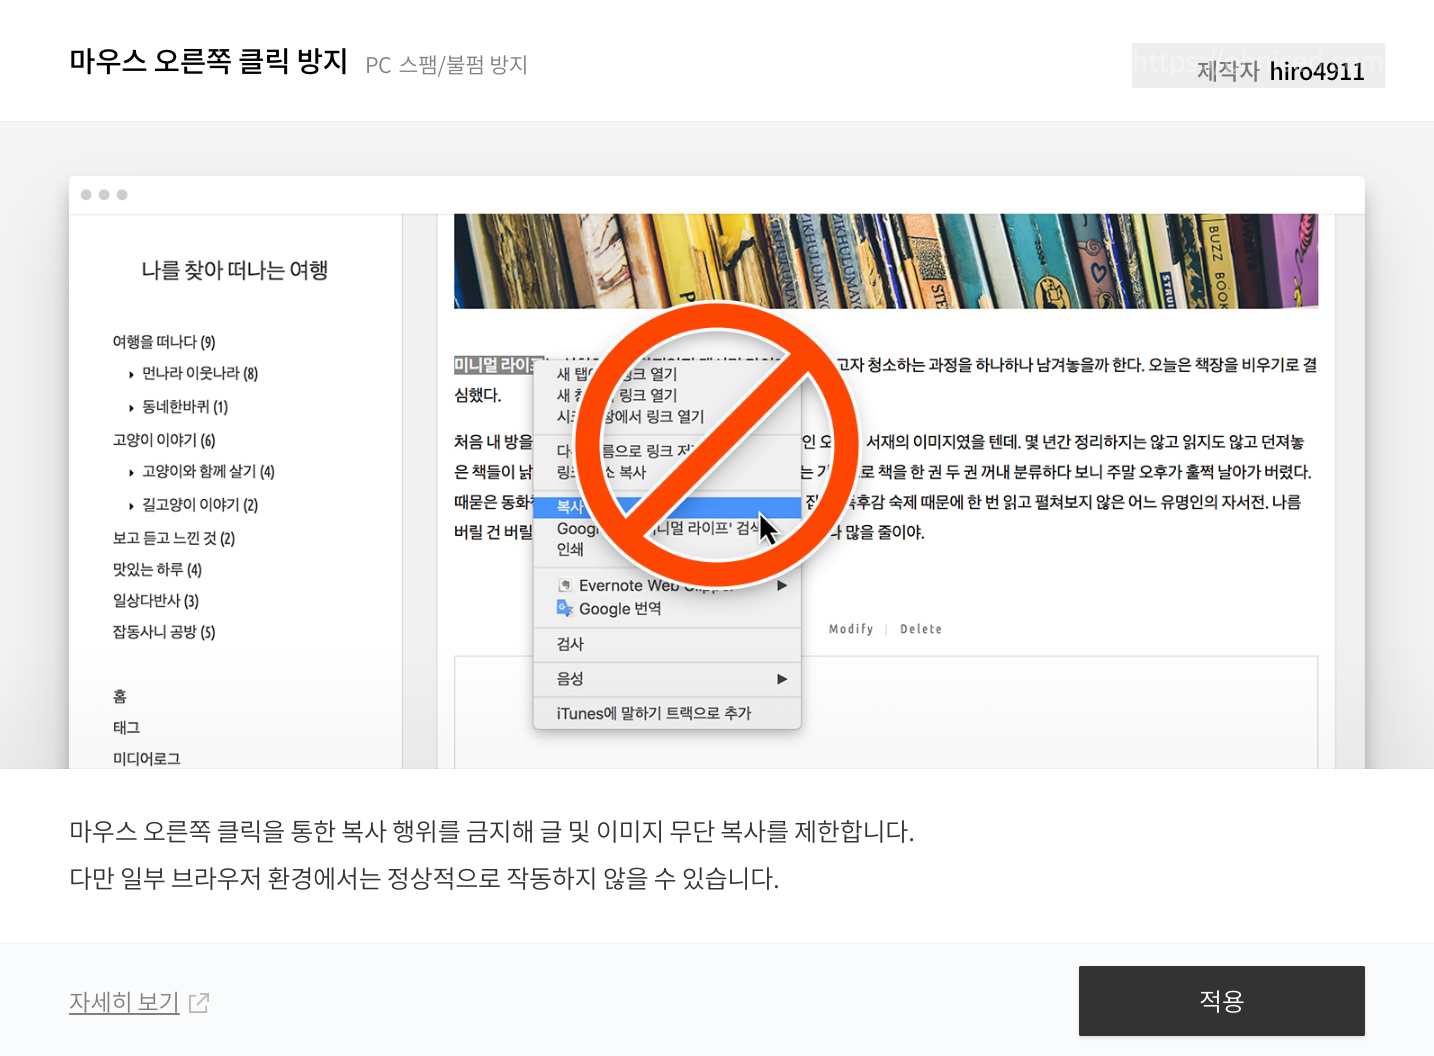Click 미디어로그 in the preview sidebar
This screenshot has height=1056, width=1434.
(146, 758)
